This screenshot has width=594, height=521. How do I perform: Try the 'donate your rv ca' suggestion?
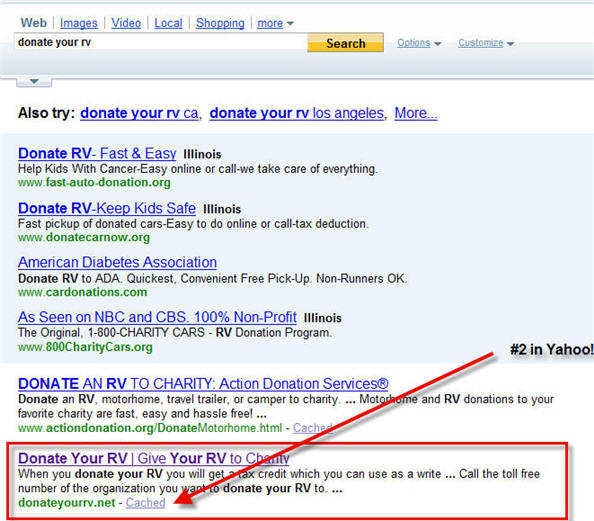pyautogui.click(x=139, y=113)
